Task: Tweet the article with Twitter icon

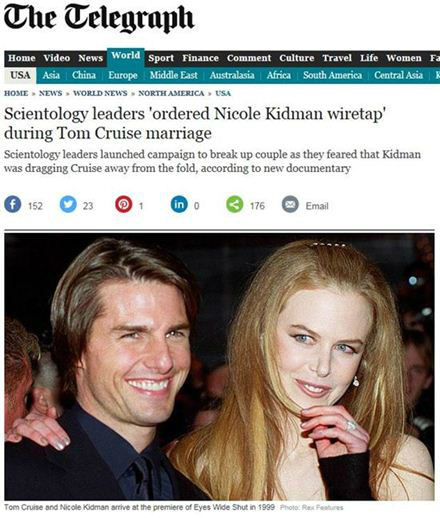Action: [68, 204]
